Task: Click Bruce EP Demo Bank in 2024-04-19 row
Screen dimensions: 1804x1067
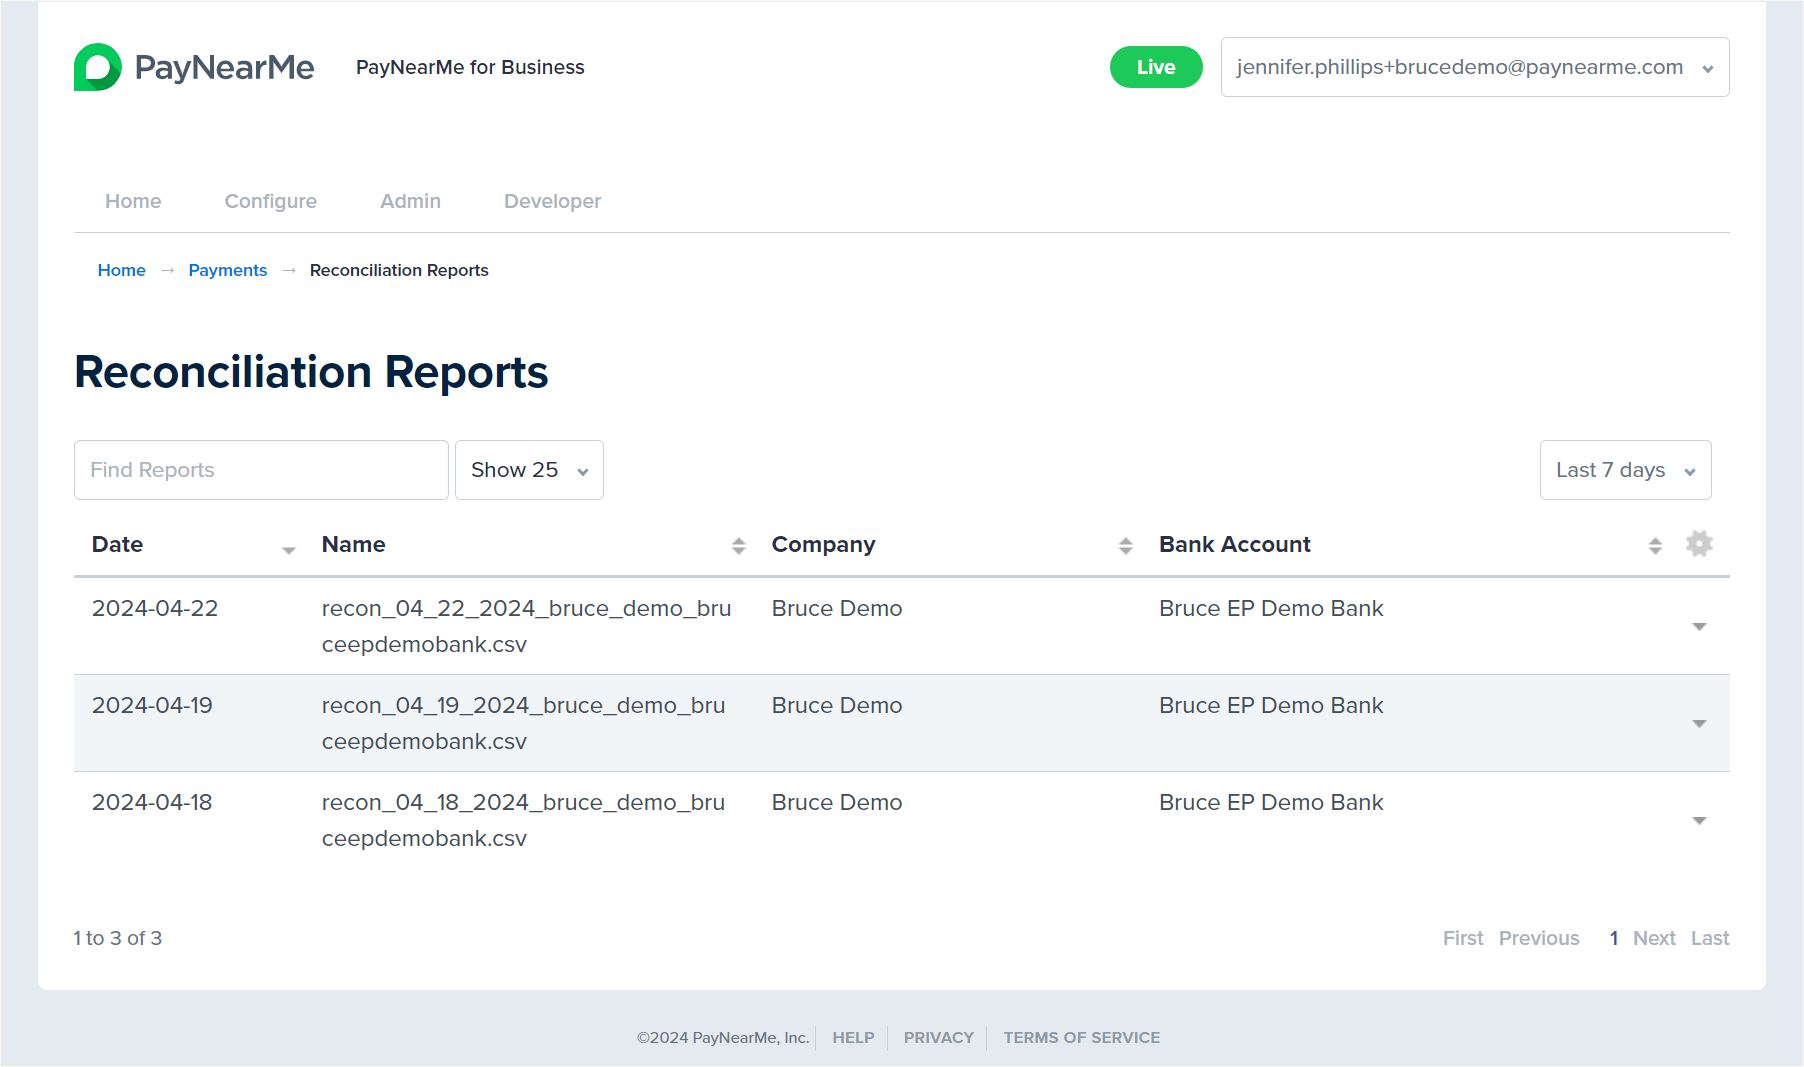Action: click(1271, 705)
